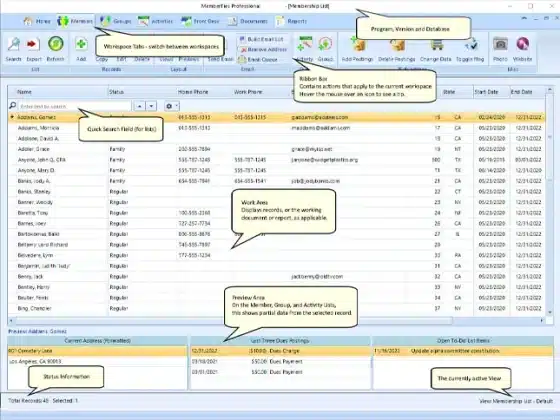Select the Addams, Gomez row
Screen dimensions: 560x420
coord(276,117)
